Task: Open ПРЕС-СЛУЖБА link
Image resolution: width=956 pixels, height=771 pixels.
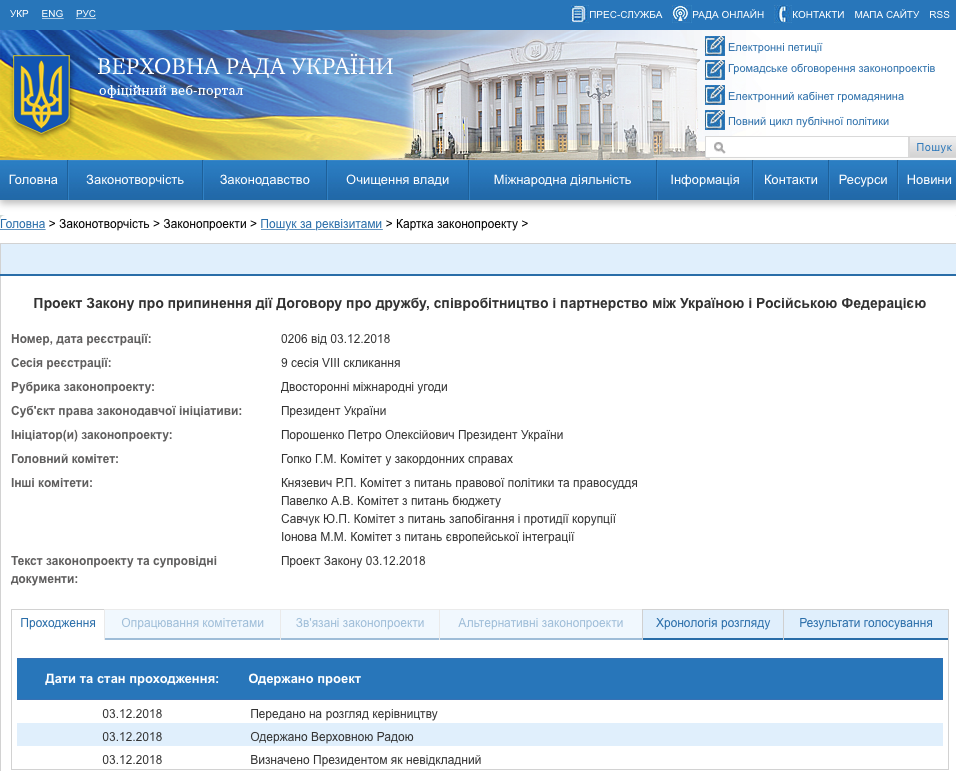Action: (x=625, y=14)
